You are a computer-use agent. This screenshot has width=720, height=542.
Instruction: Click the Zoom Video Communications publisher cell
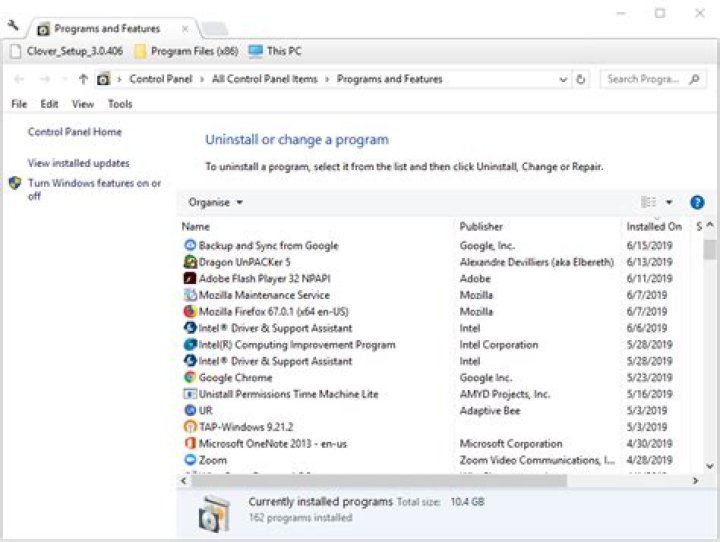[537, 460]
